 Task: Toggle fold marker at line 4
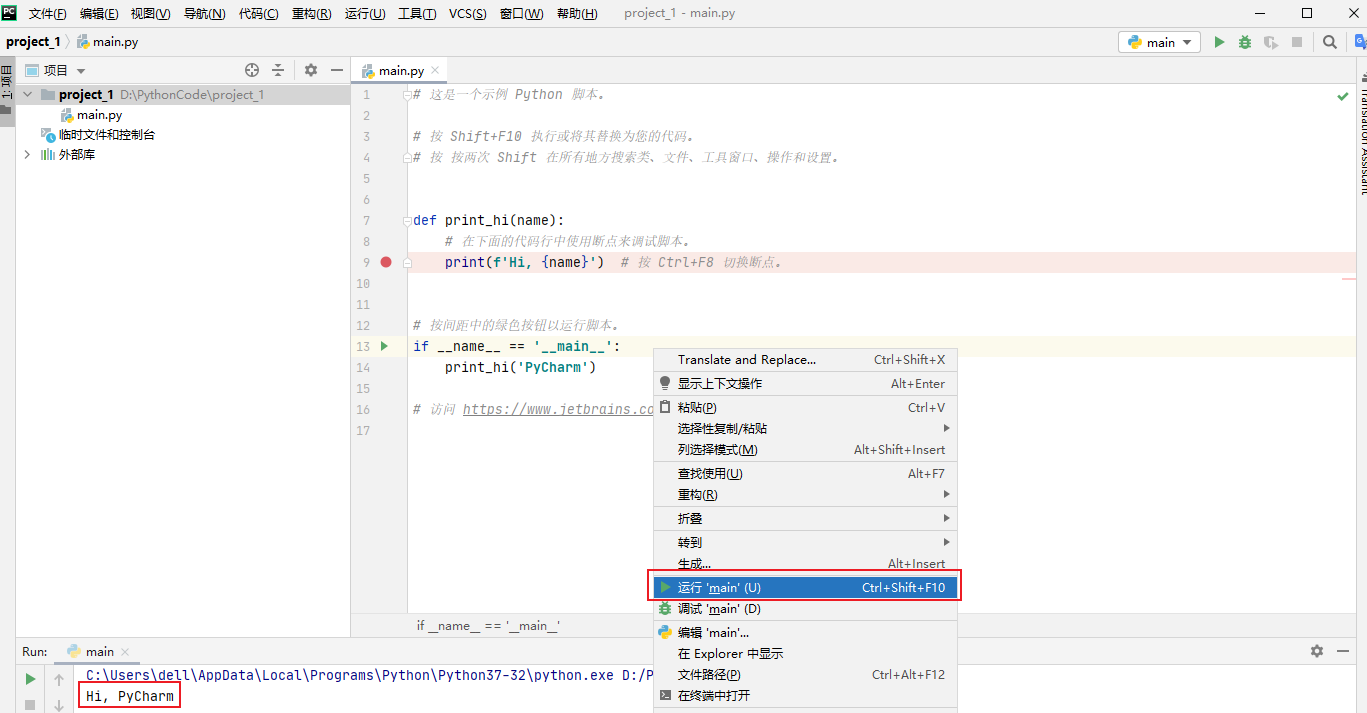coord(407,158)
